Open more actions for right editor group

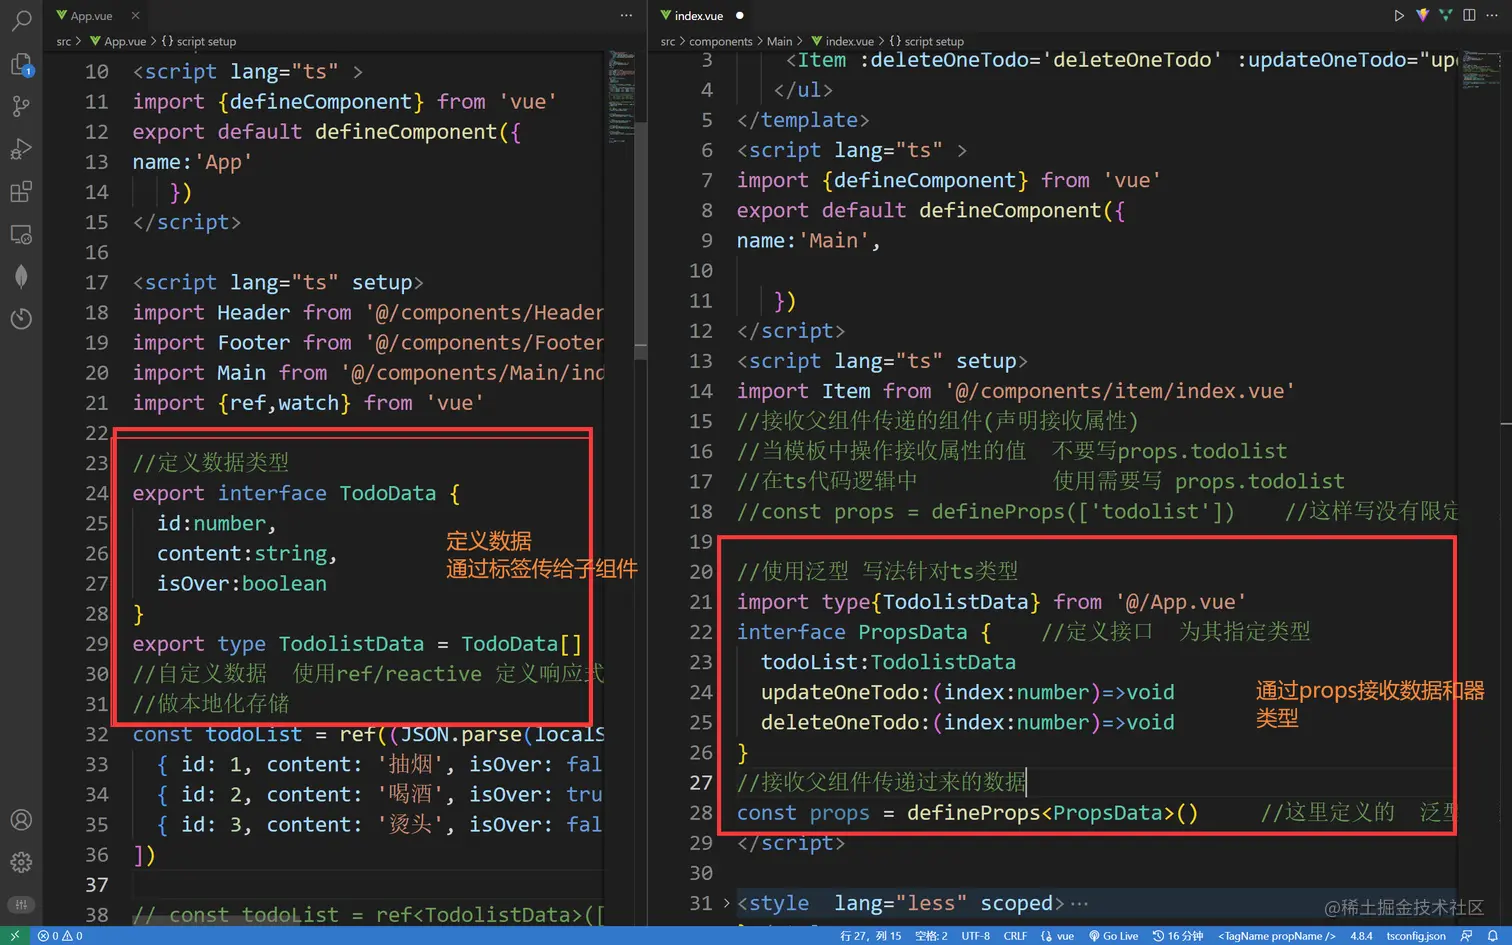coord(1492,15)
